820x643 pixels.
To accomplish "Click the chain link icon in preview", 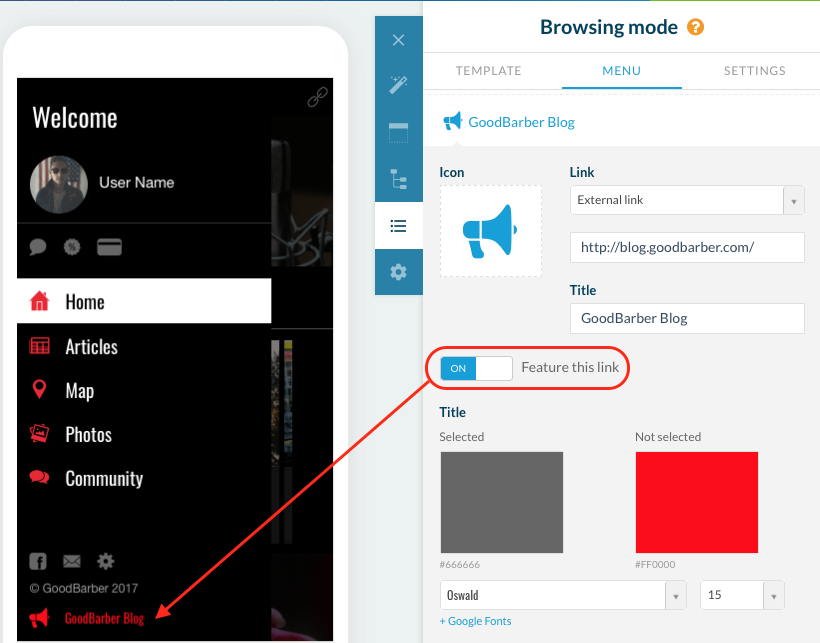I will coord(318,97).
